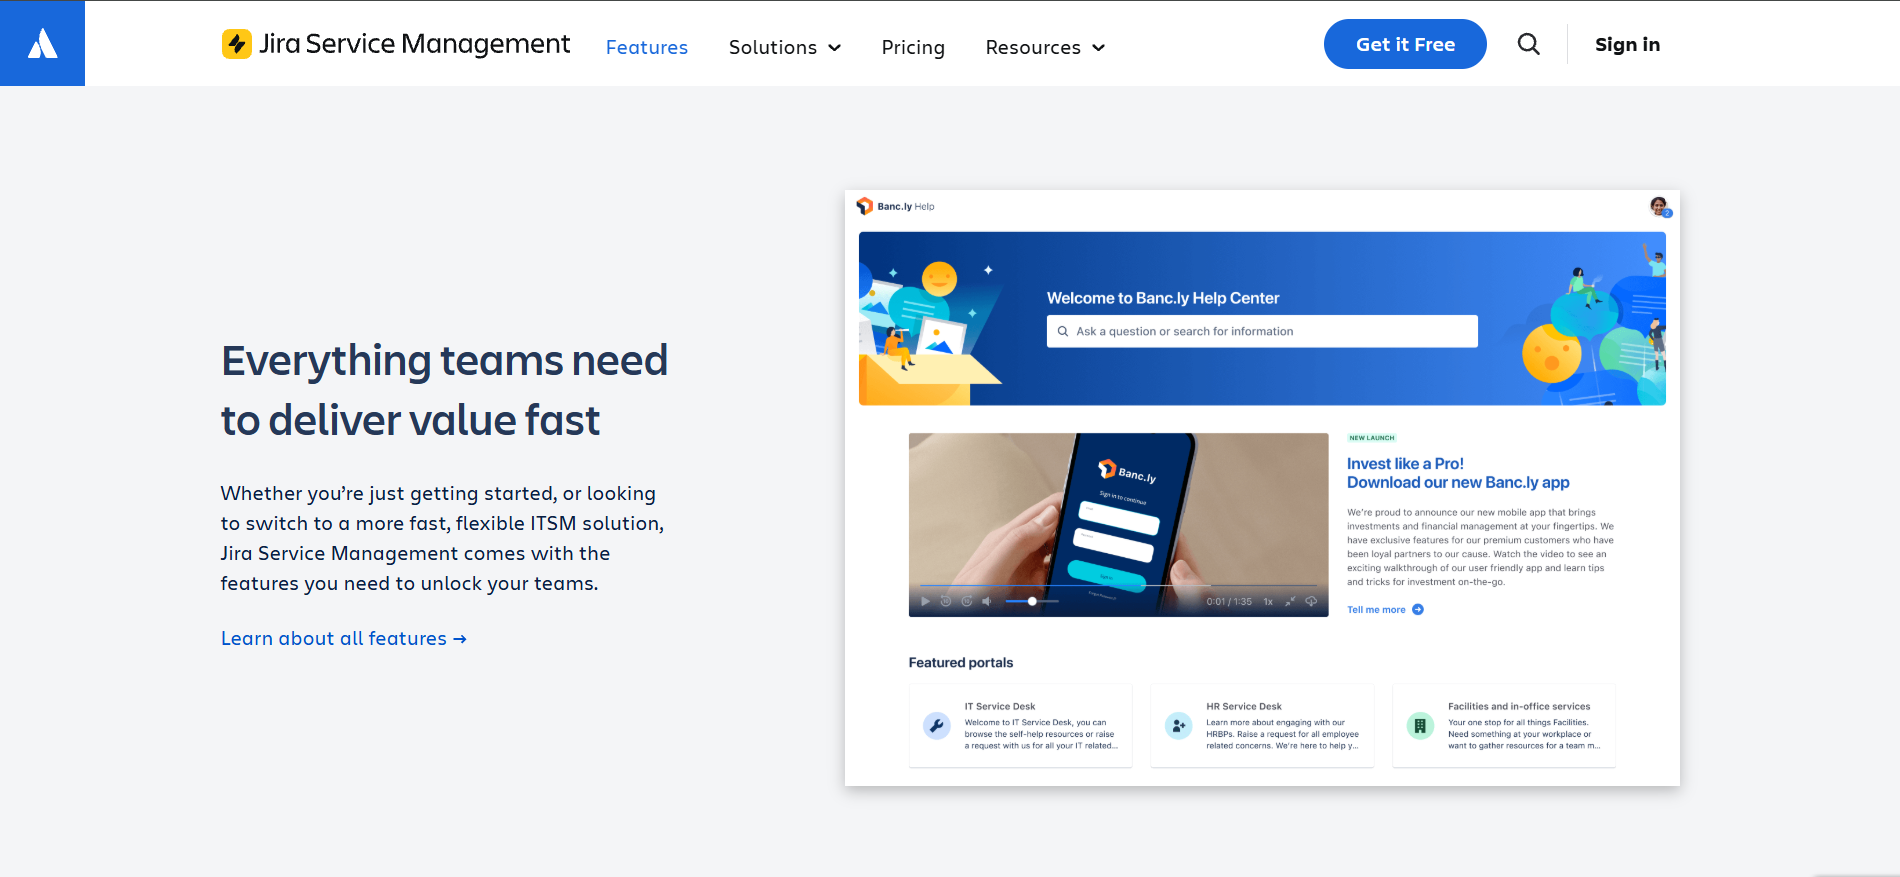Expand the Resources dropdown menu

click(x=1045, y=47)
